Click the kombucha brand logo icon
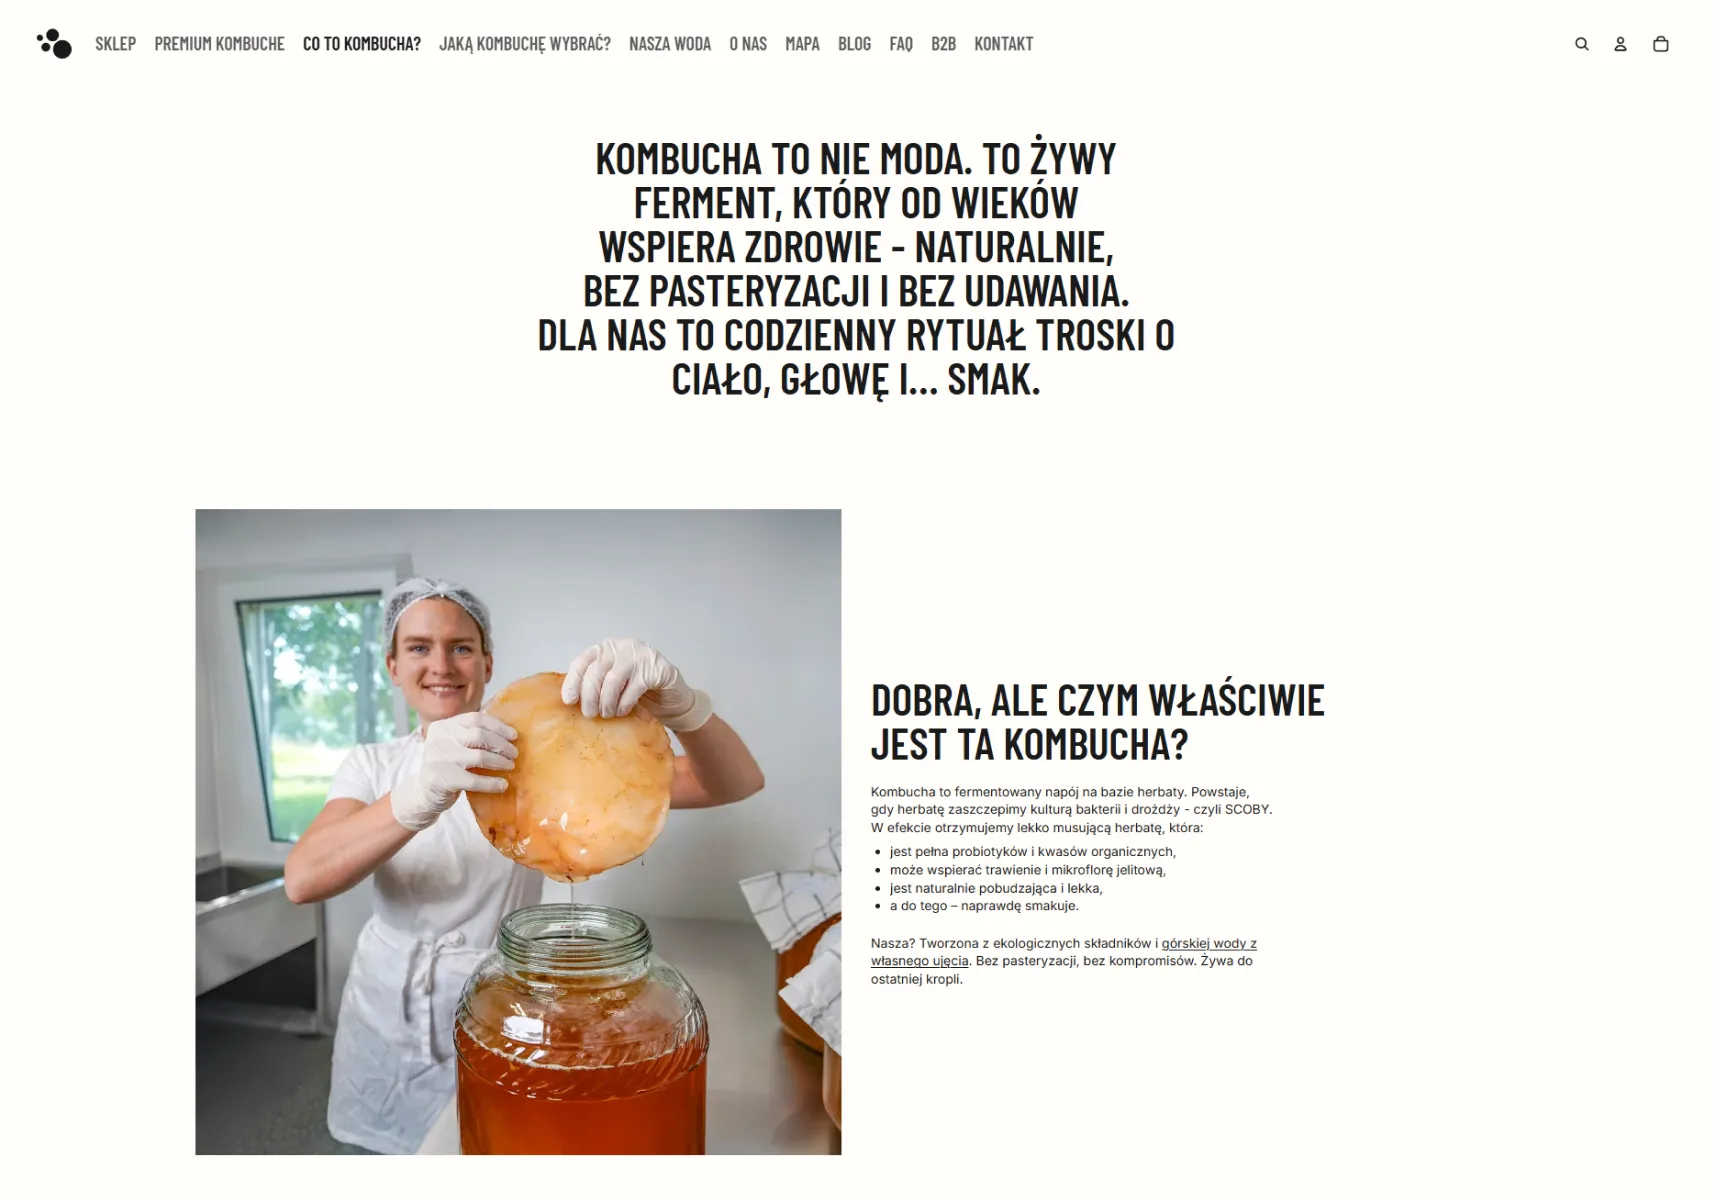This screenshot has height=1200, width=1716. (54, 44)
